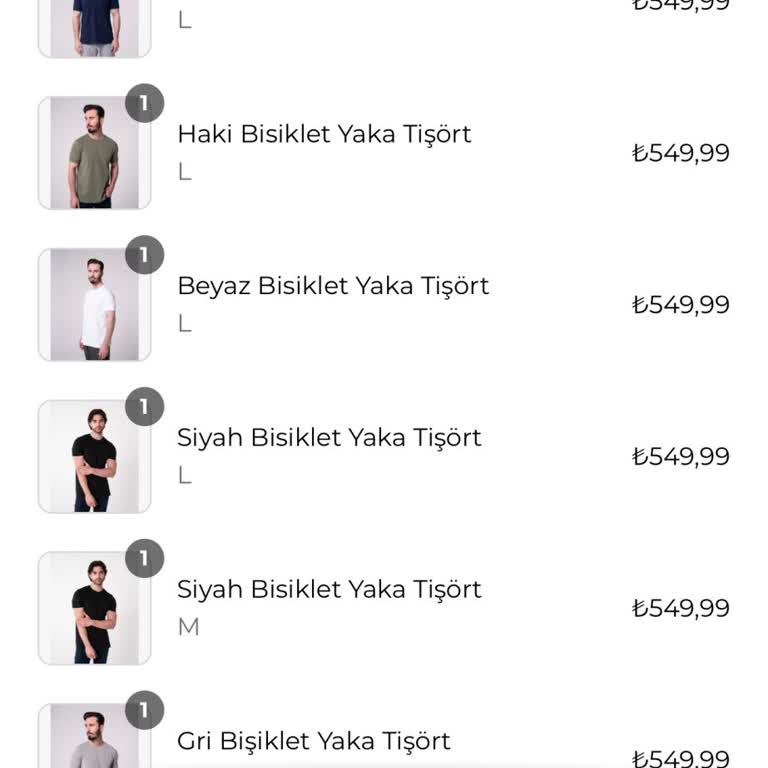This screenshot has height=768, width=768.
Task: Click the size L label under Beyaz t-shirt
Action: (x=184, y=323)
